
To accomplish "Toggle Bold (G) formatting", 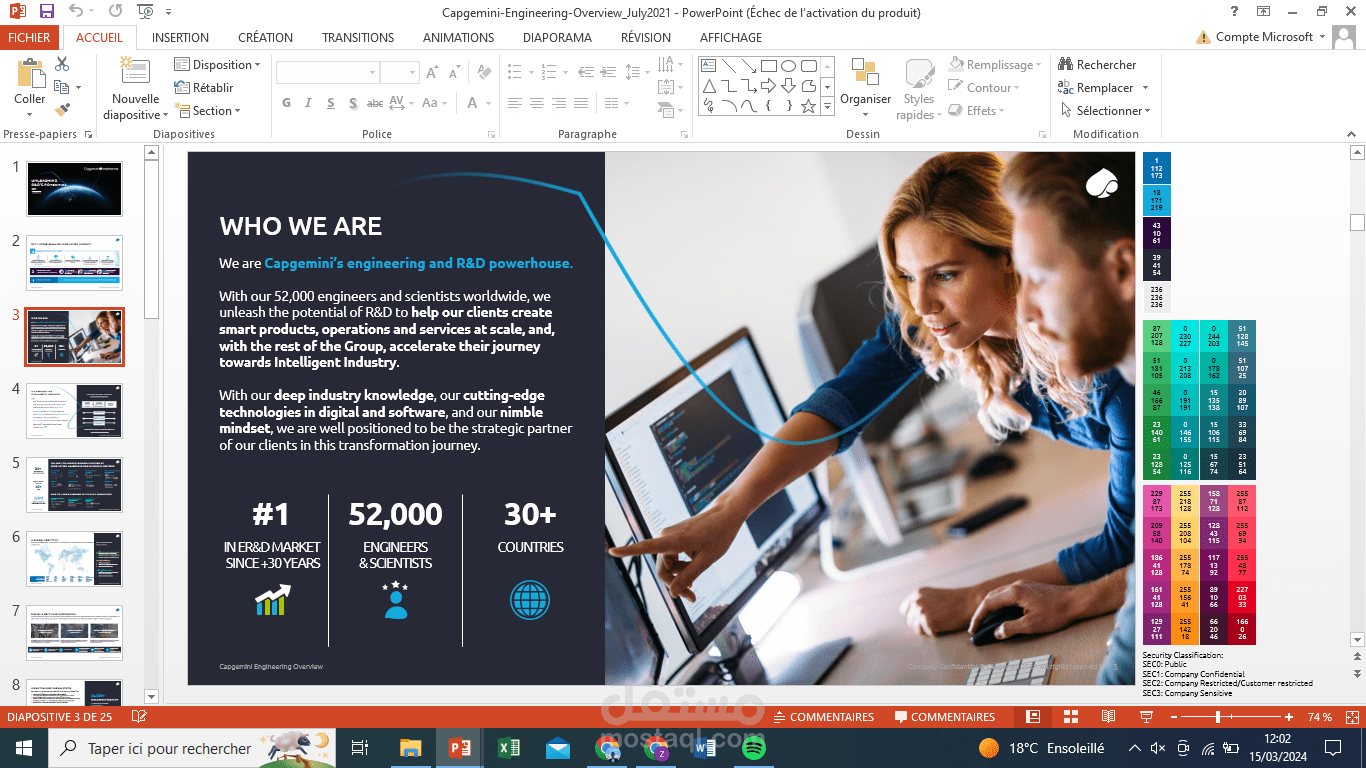I will coord(286,103).
